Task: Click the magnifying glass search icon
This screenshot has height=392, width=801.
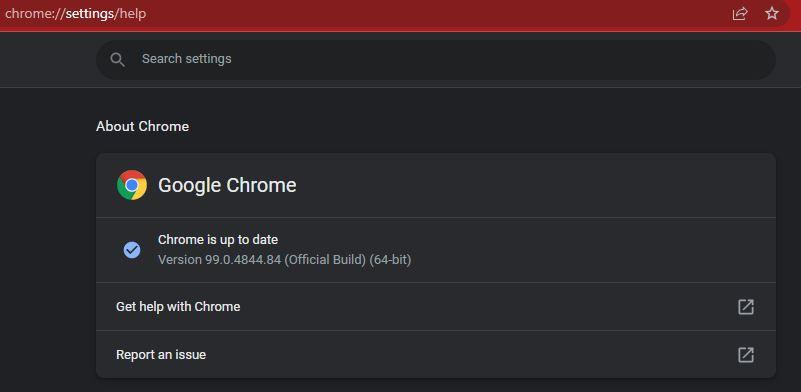Action: tap(117, 59)
